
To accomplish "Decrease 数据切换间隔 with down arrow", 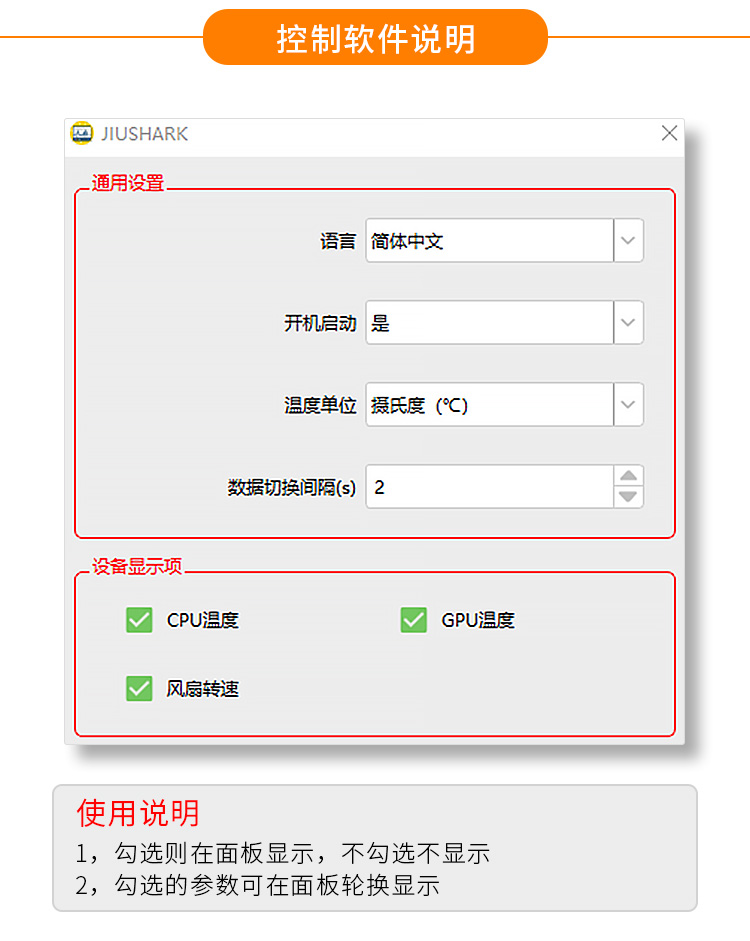I will [628, 497].
